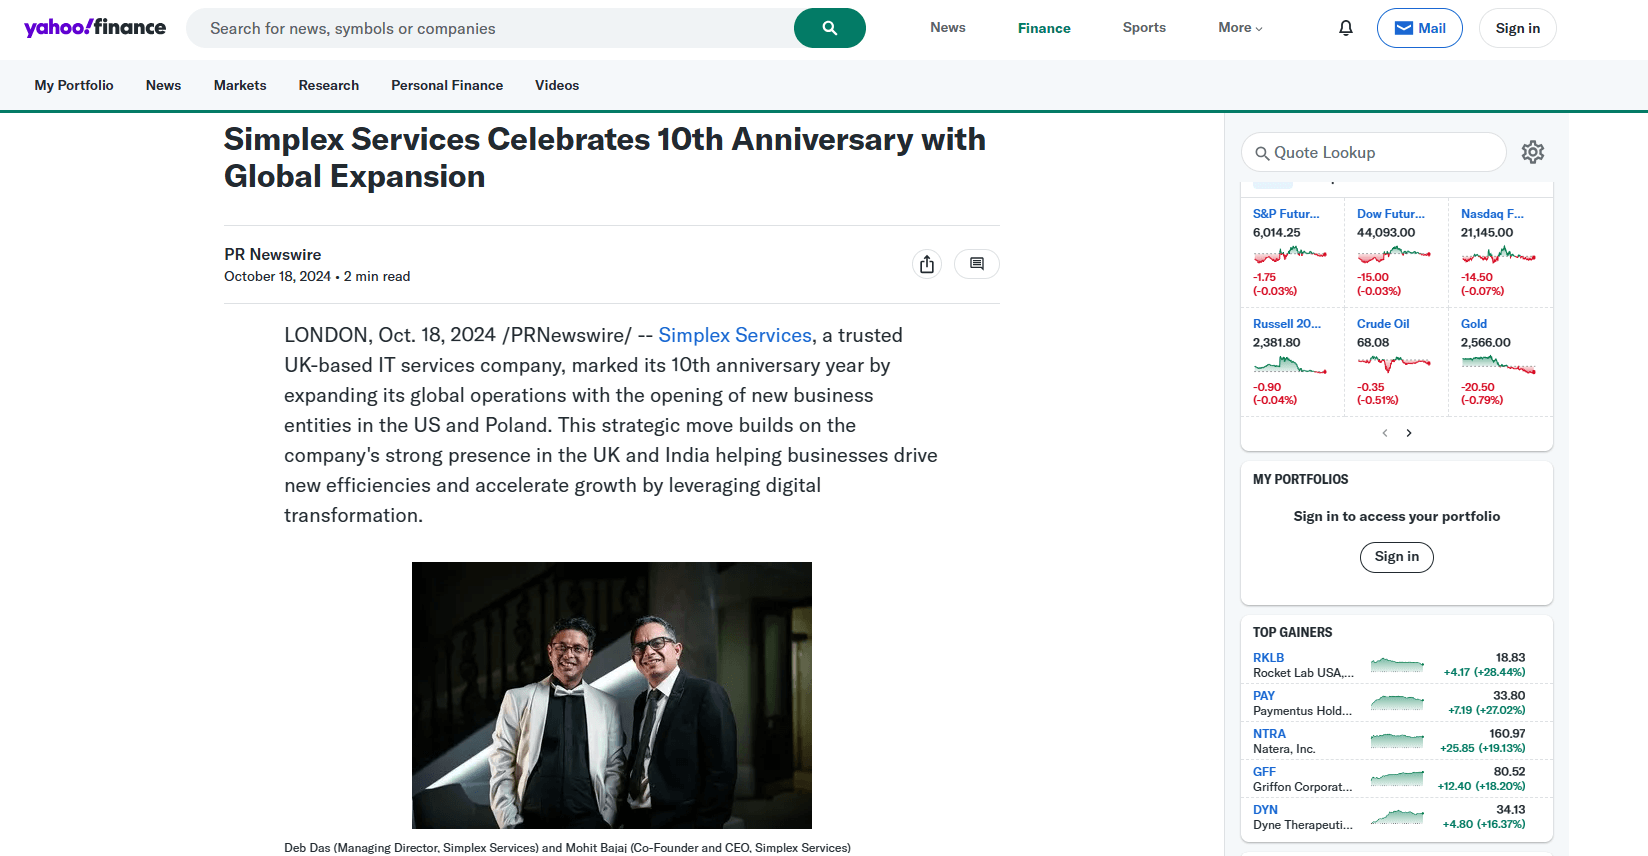Open the notifications bell
This screenshot has width=1648, height=856.
click(x=1345, y=28)
